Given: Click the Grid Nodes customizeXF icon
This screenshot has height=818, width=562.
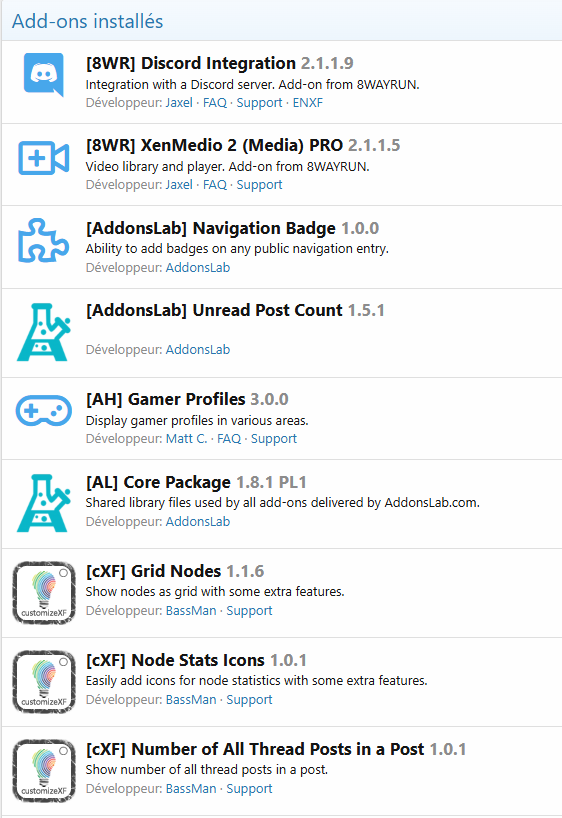Looking at the screenshot, I should tap(44, 593).
